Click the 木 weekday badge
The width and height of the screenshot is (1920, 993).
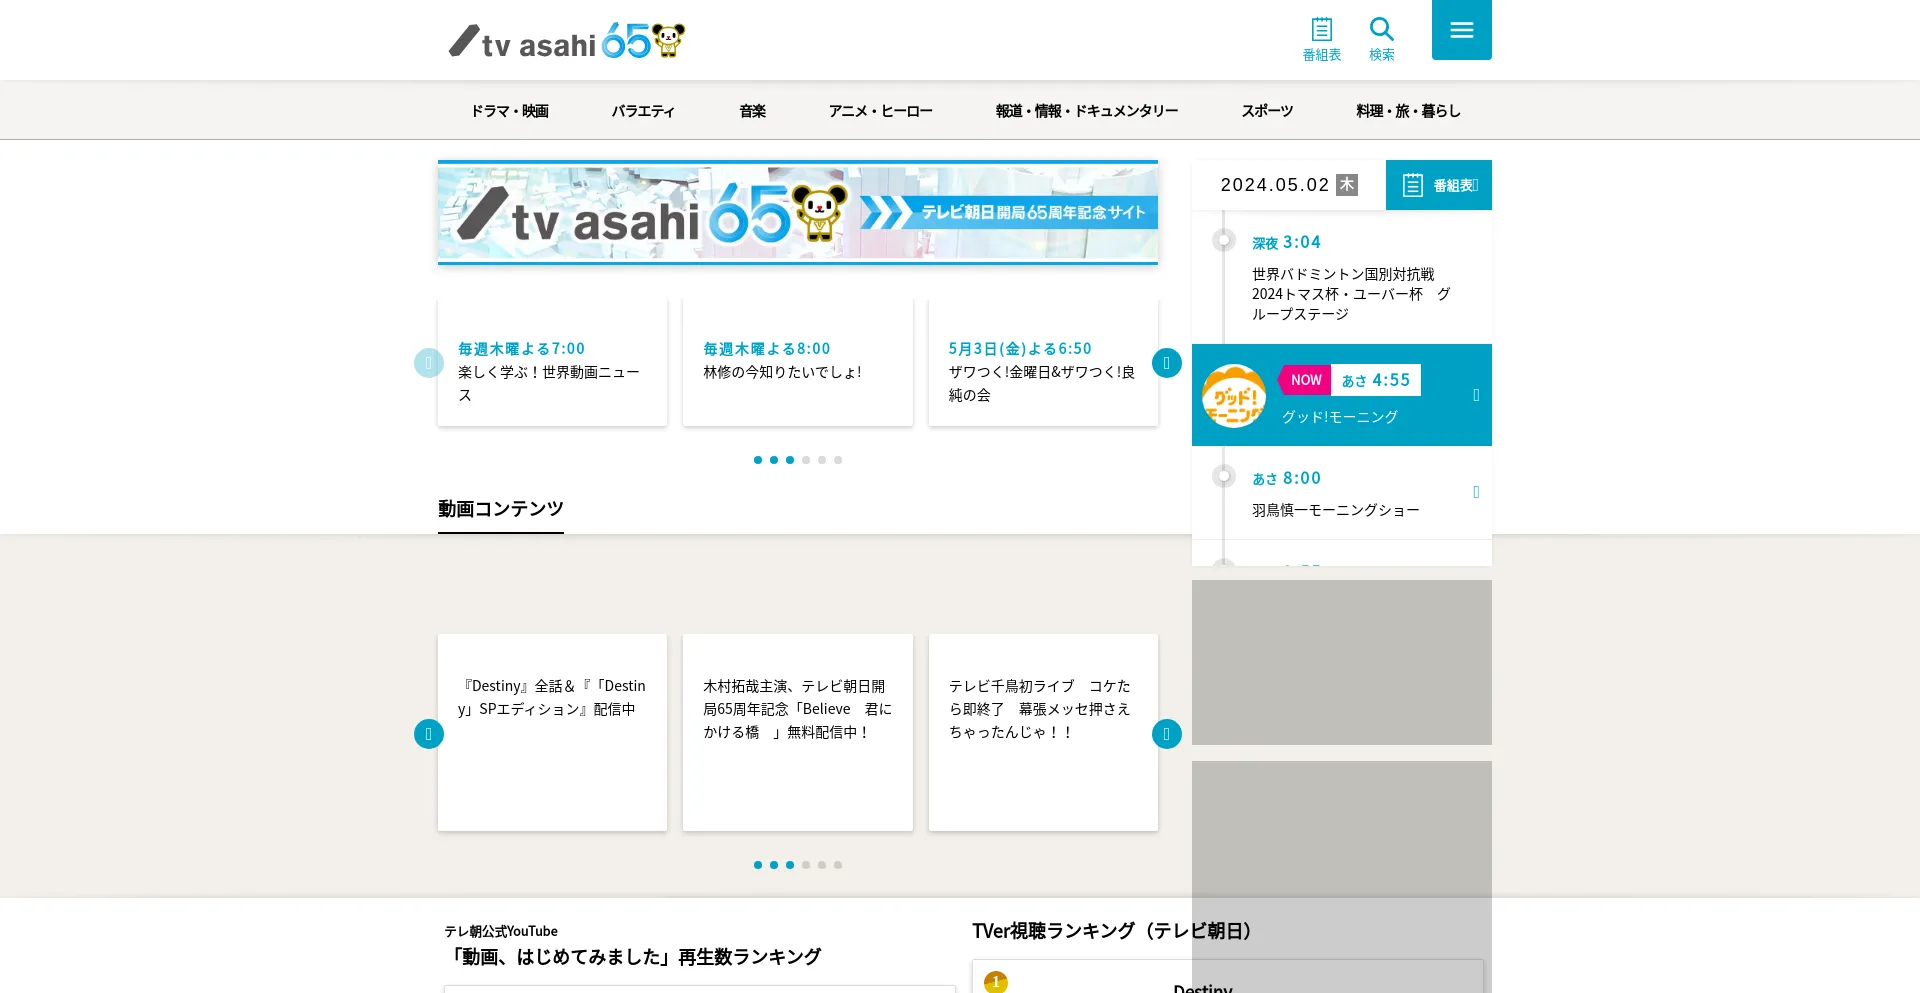click(1347, 185)
